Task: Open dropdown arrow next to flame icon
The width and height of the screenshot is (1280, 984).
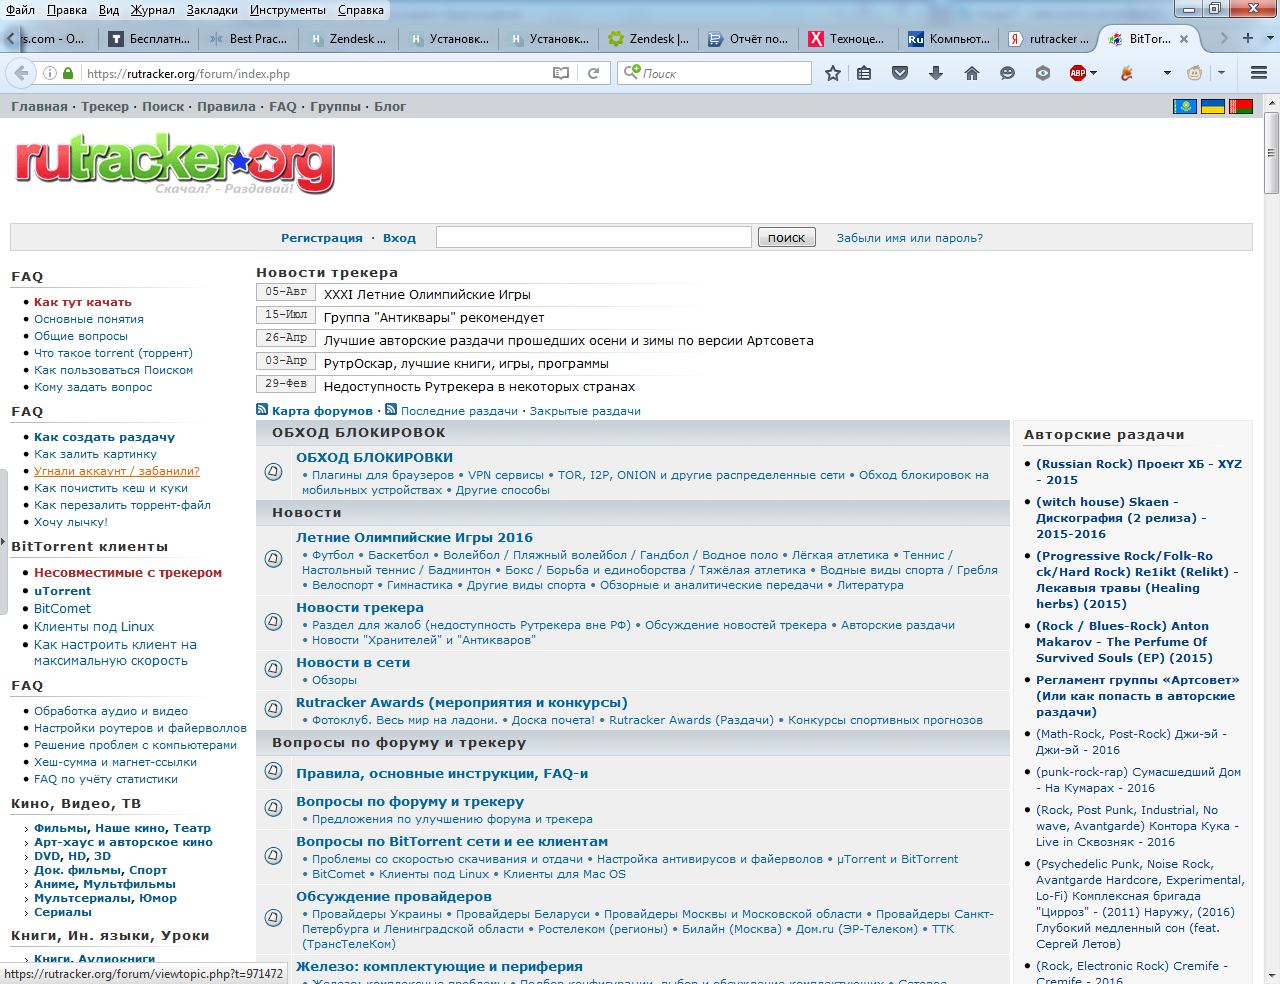Action: 1166,73
